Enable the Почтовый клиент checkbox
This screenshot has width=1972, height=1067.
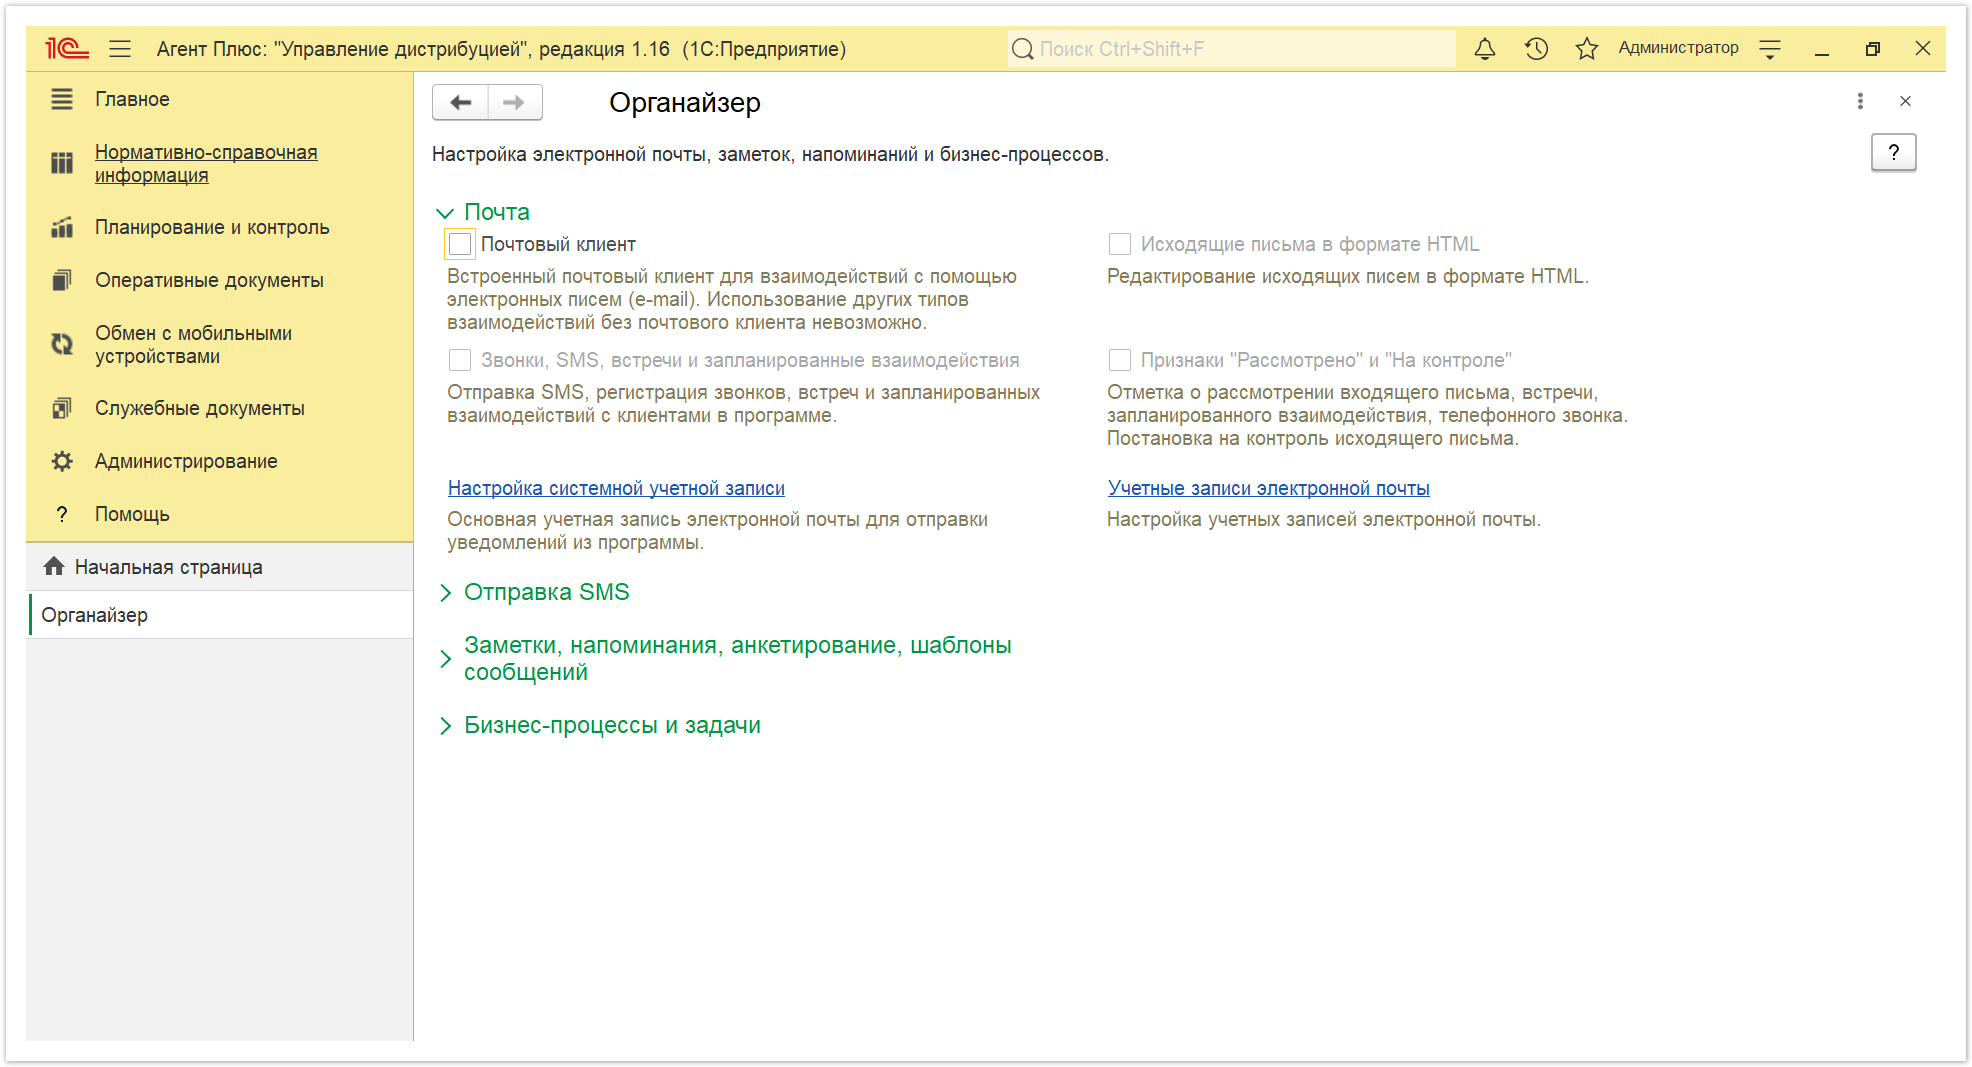click(x=460, y=244)
